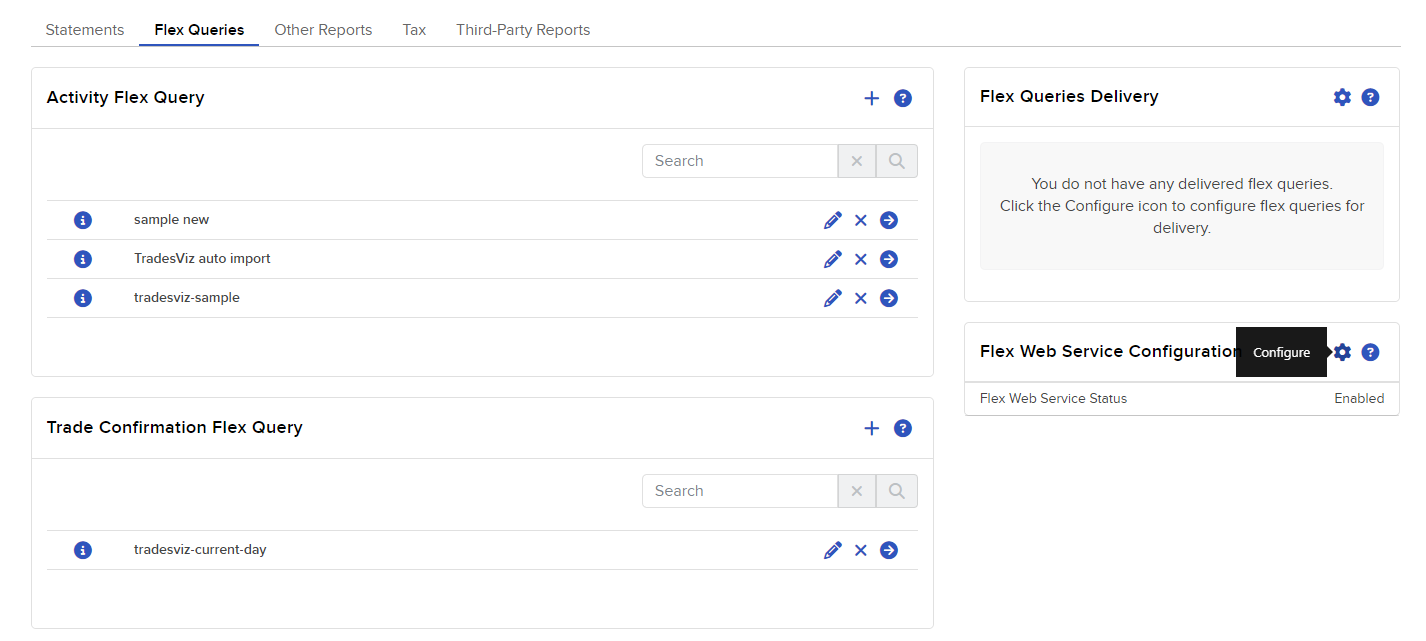Edit the 'tradesviz-current-day' query
Image resolution: width=1426 pixels, height=641 pixels.
pos(833,550)
